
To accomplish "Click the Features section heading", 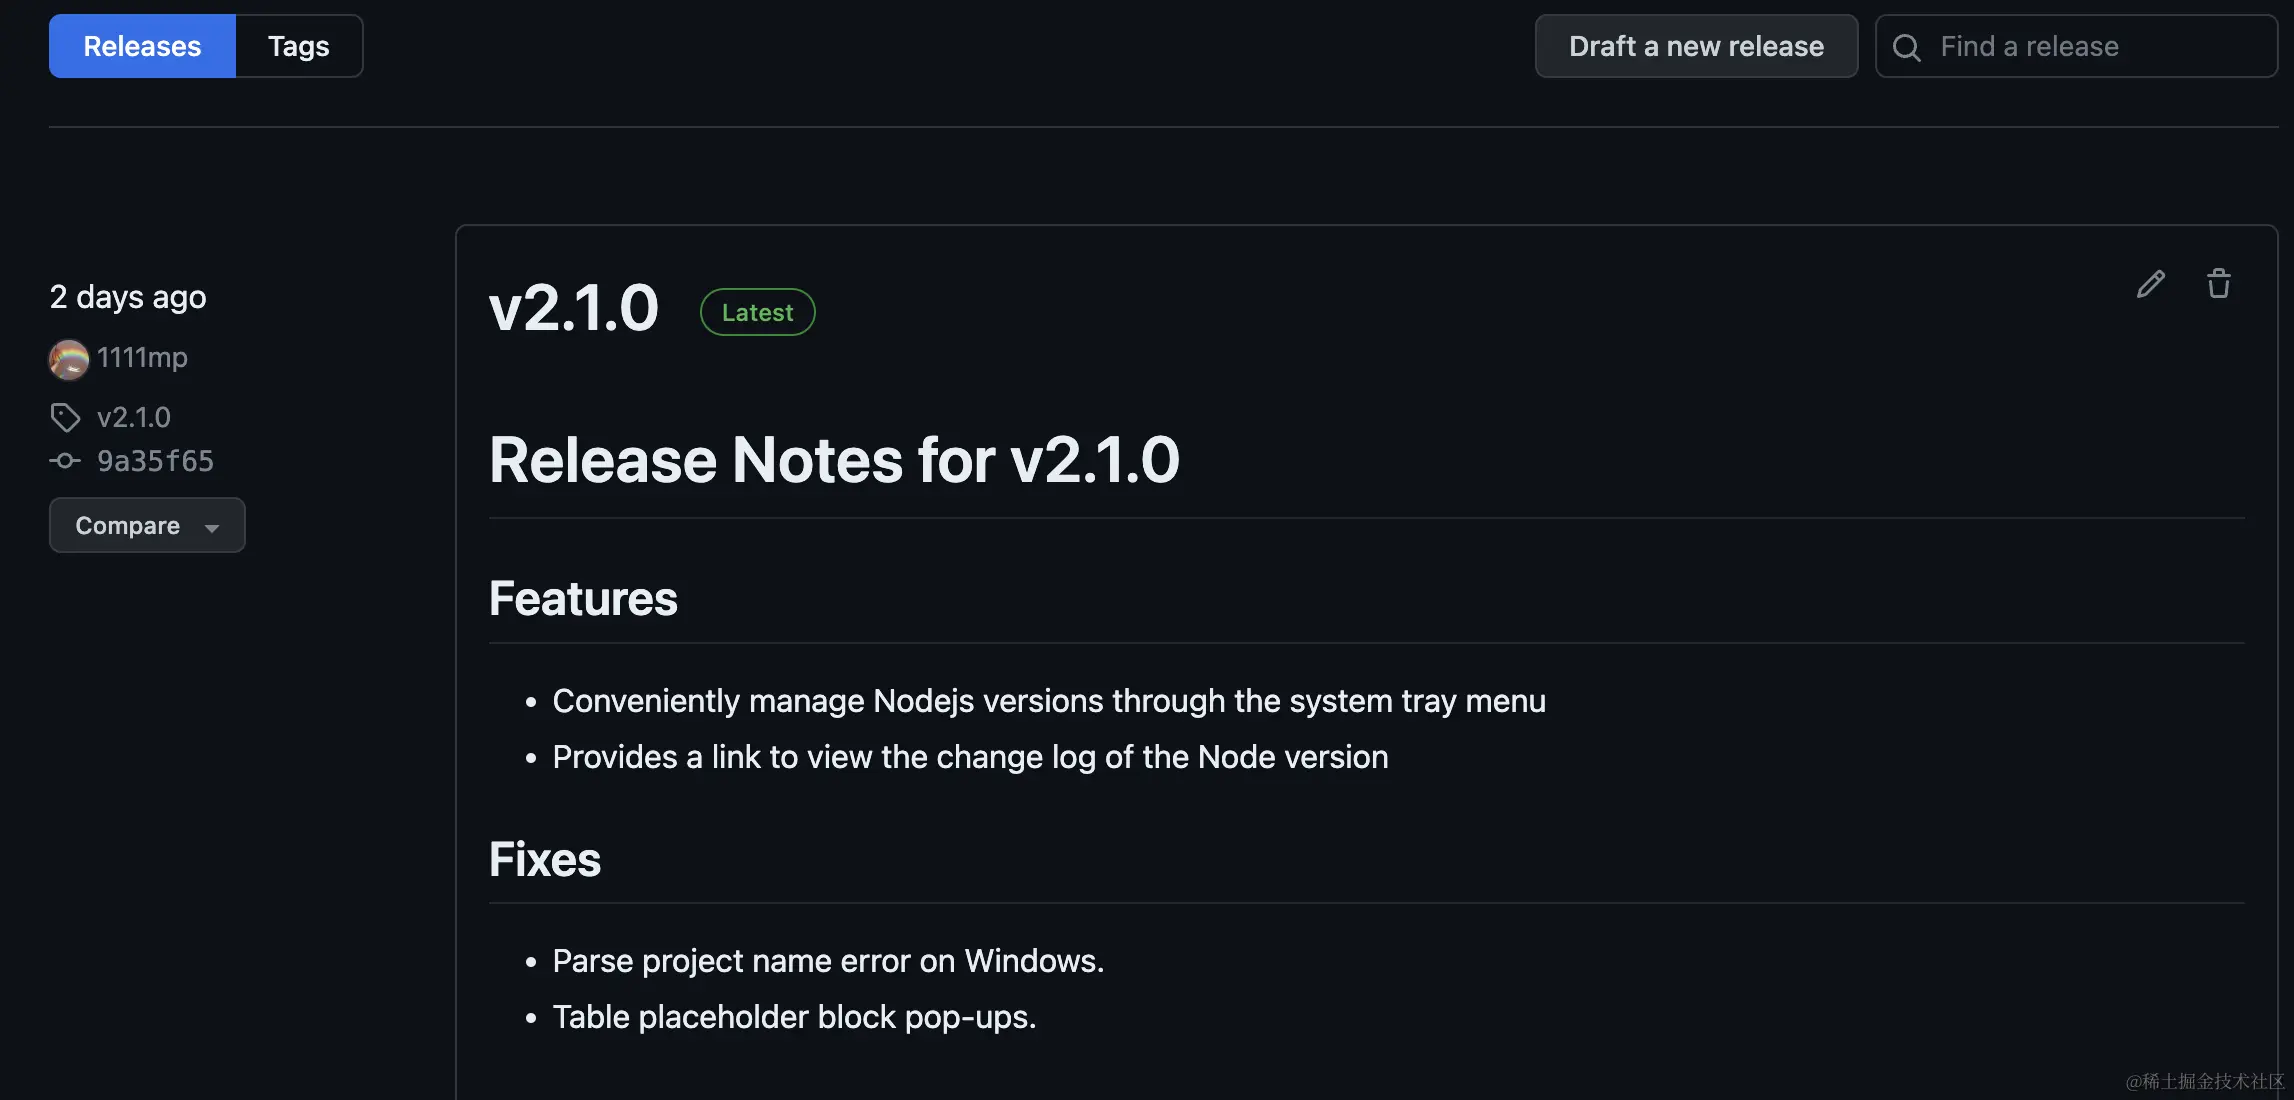I will tap(583, 598).
